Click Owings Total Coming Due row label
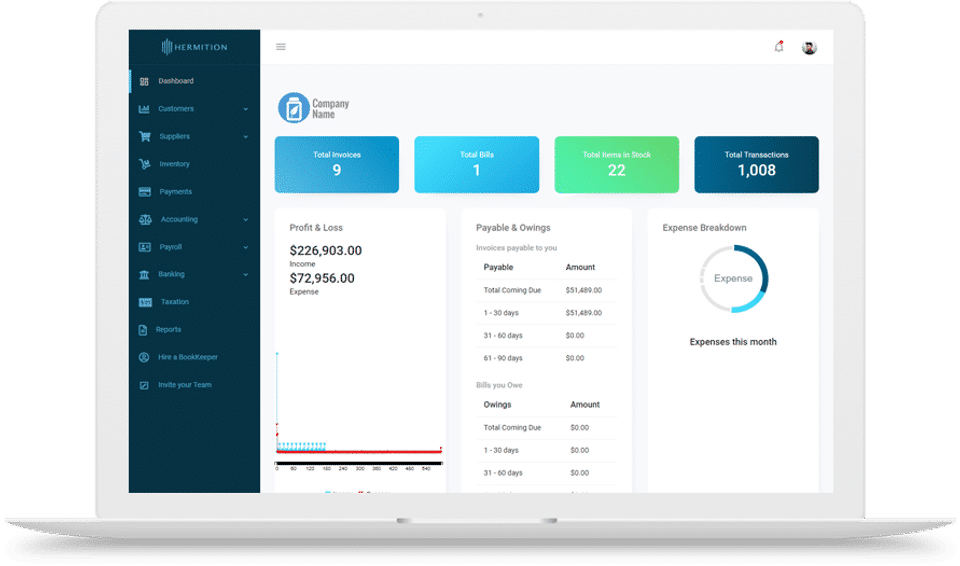This screenshot has width=960, height=566. [x=512, y=428]
